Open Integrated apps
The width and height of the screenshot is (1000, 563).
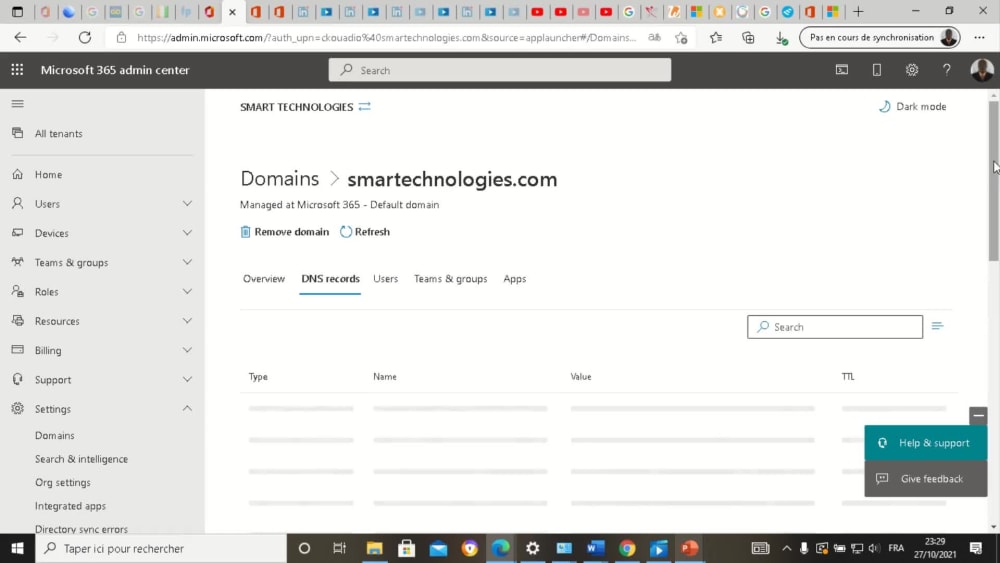tap(70, 506)
